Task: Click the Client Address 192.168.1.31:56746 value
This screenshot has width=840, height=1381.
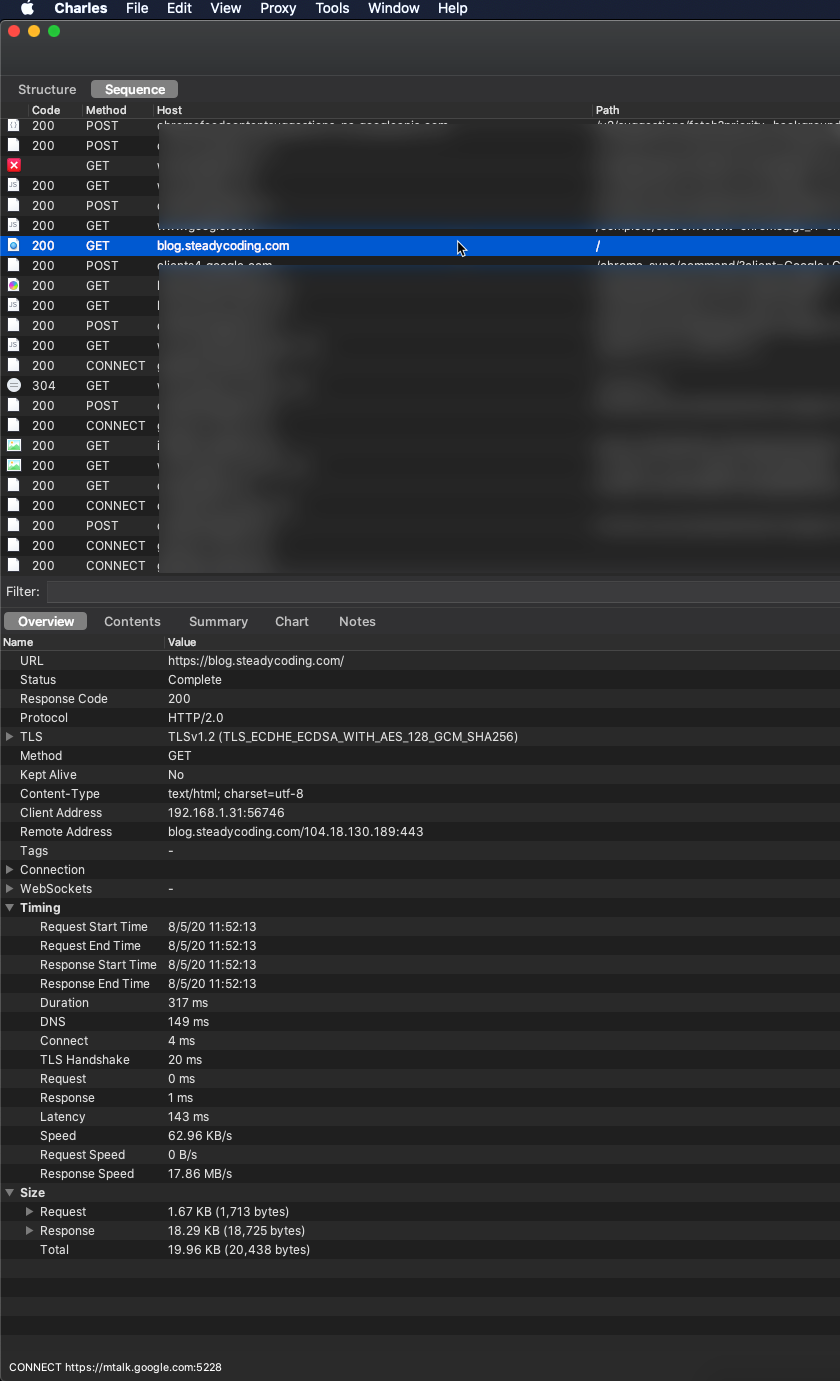Action: click(x=226, y=813)
